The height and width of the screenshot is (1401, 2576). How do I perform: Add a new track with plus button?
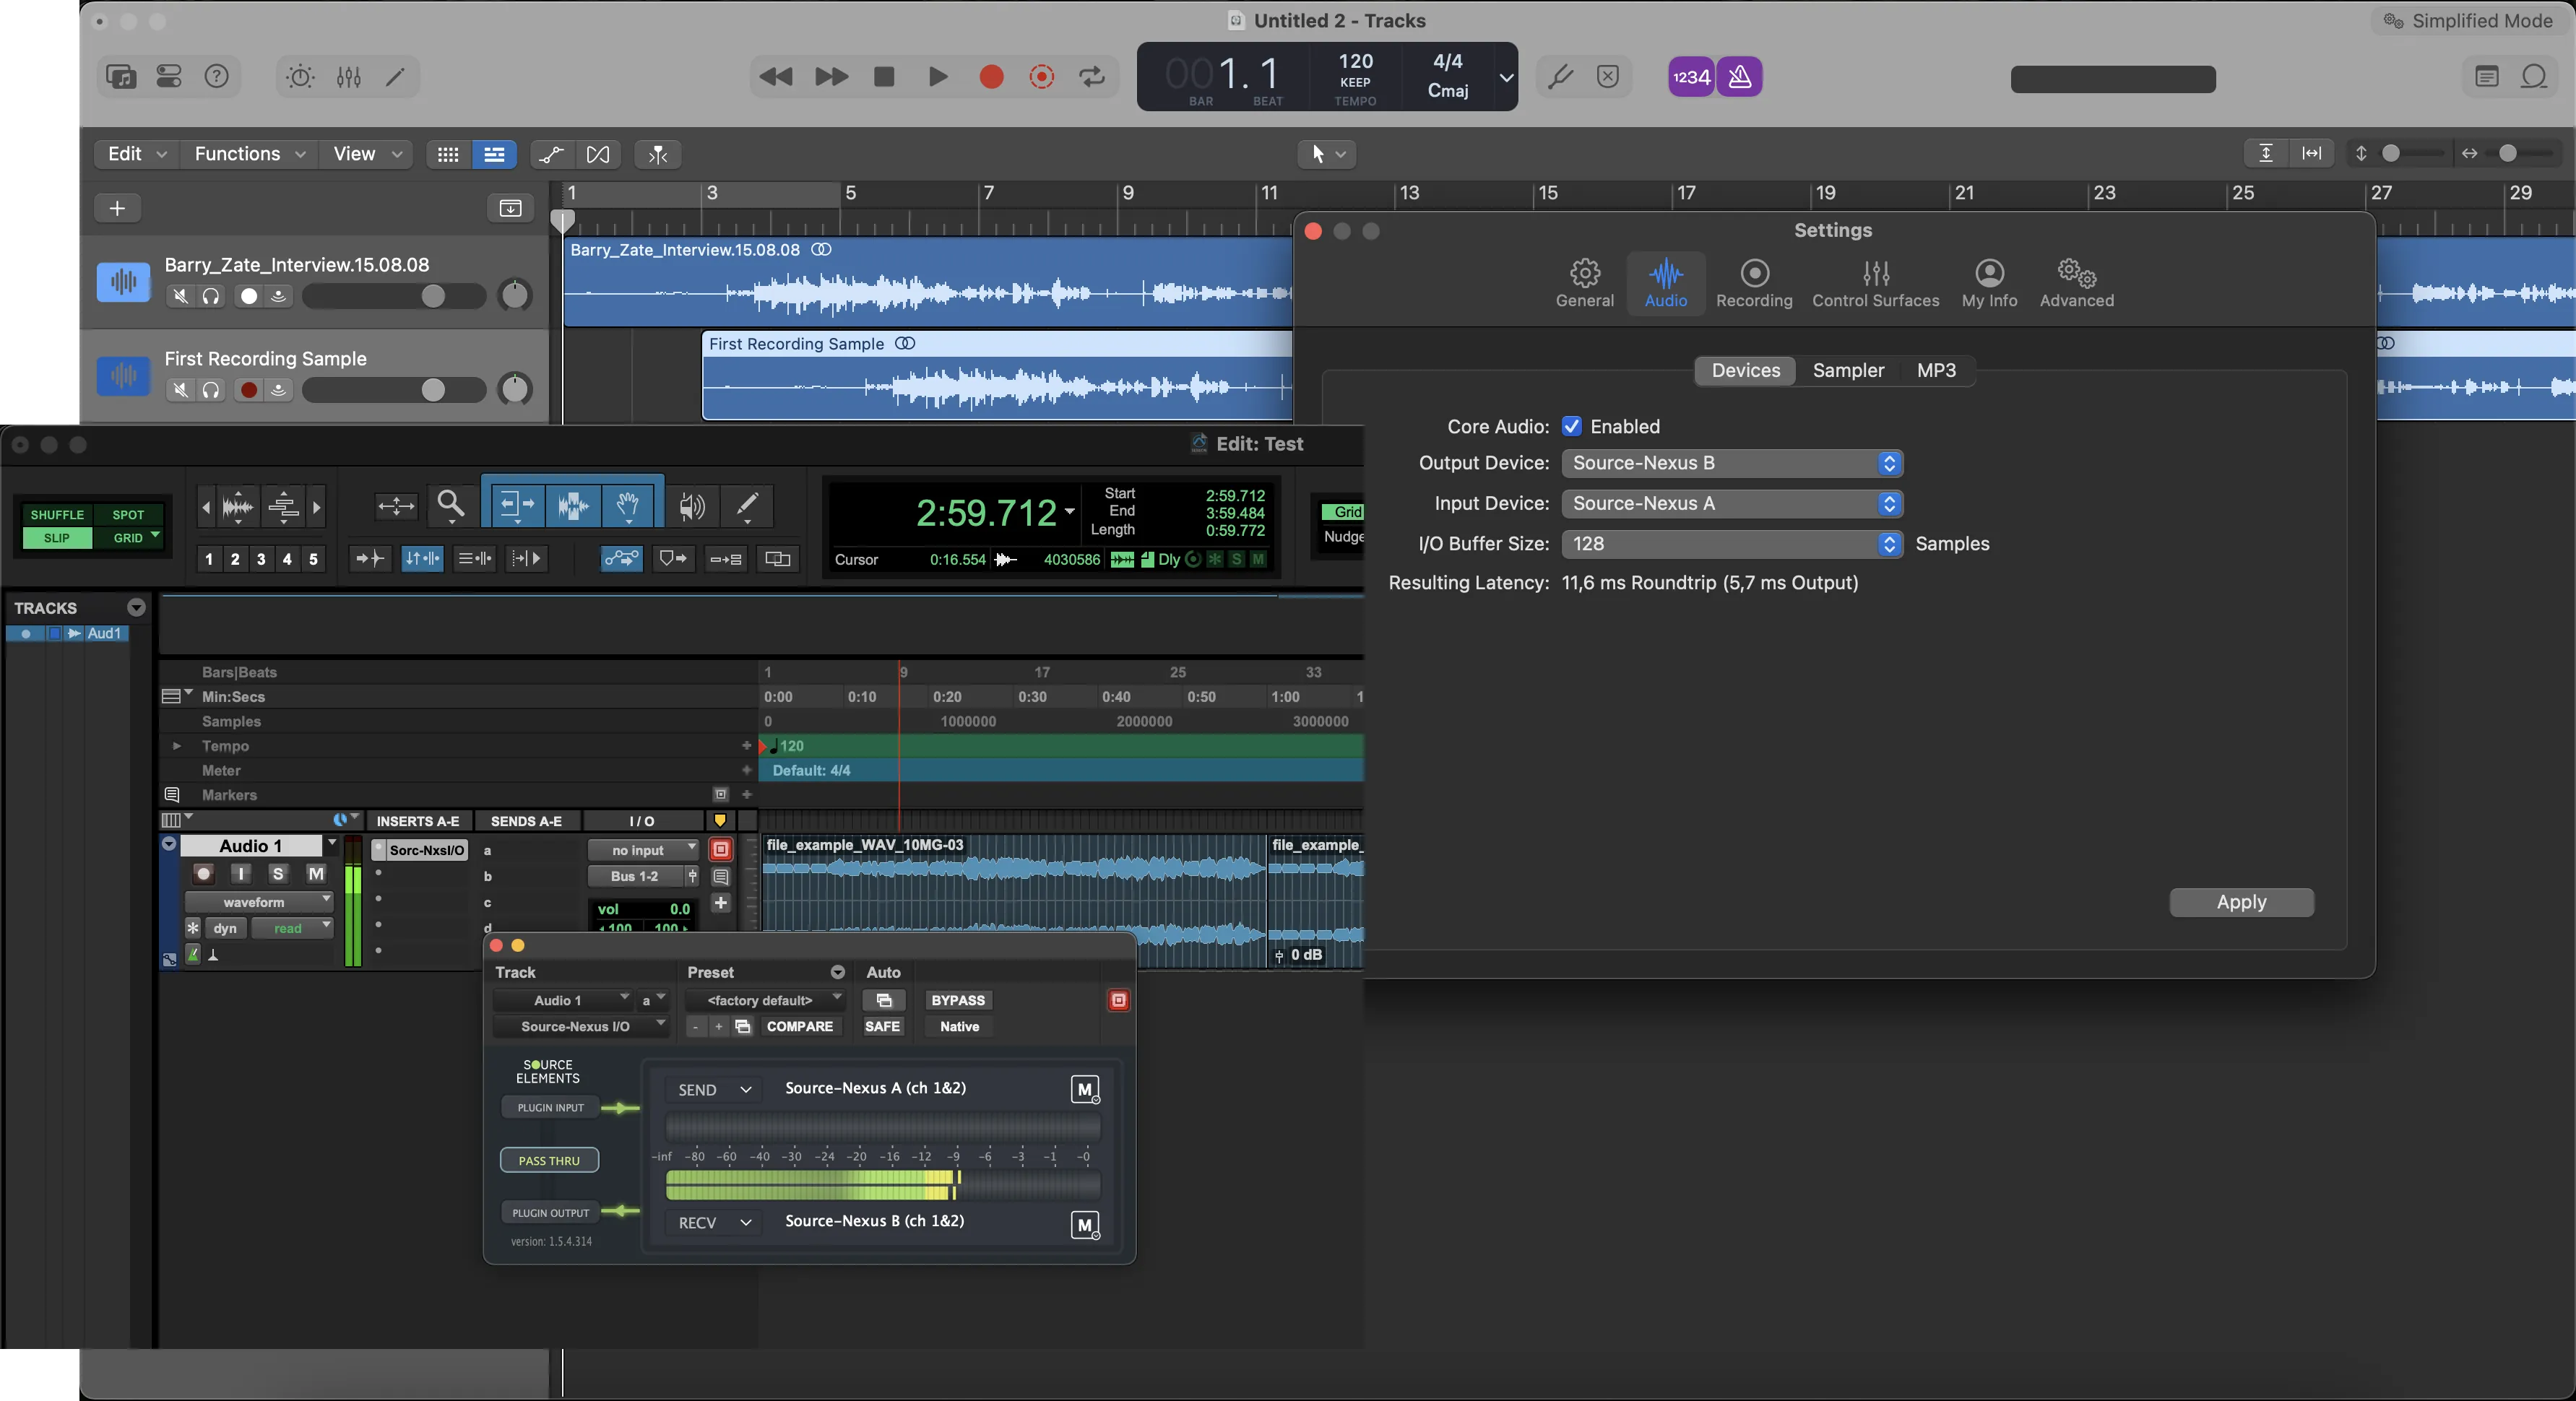click(117, 208)
